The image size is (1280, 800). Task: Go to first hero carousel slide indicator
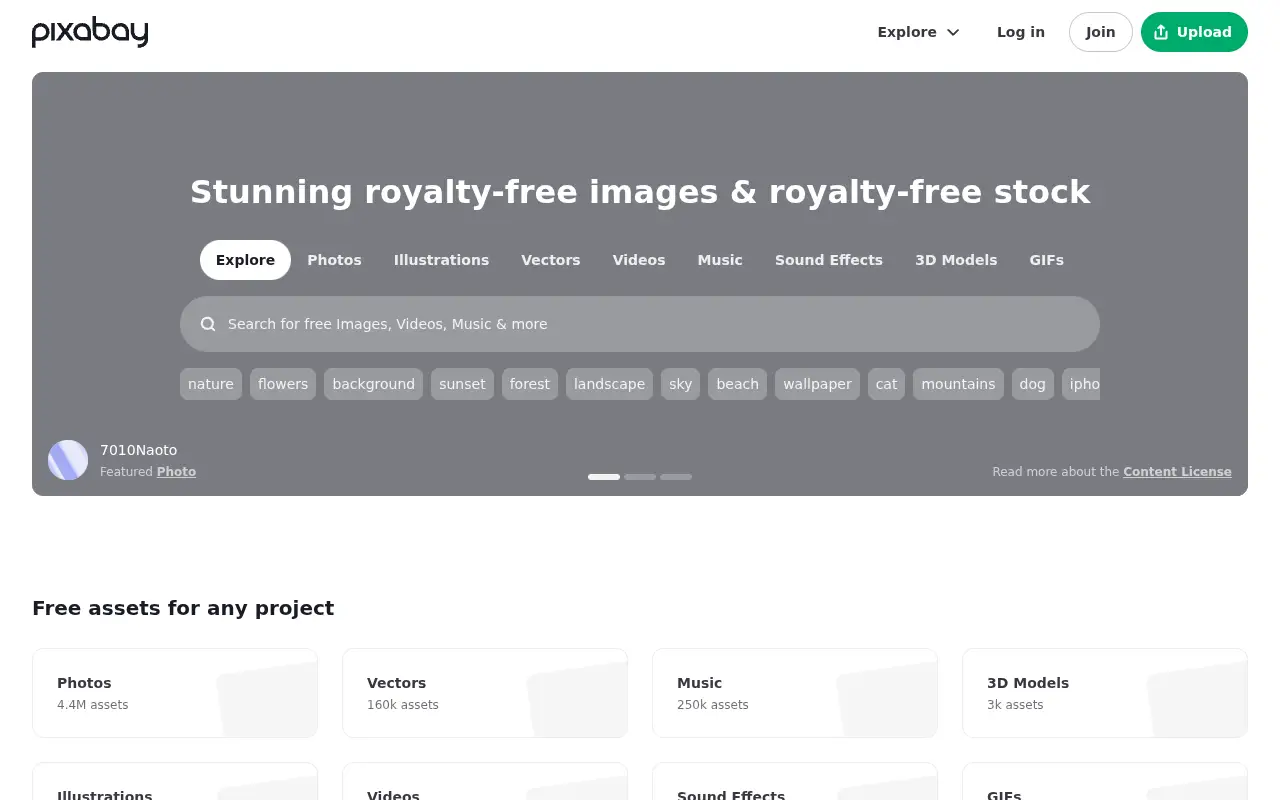coord(604,477)
